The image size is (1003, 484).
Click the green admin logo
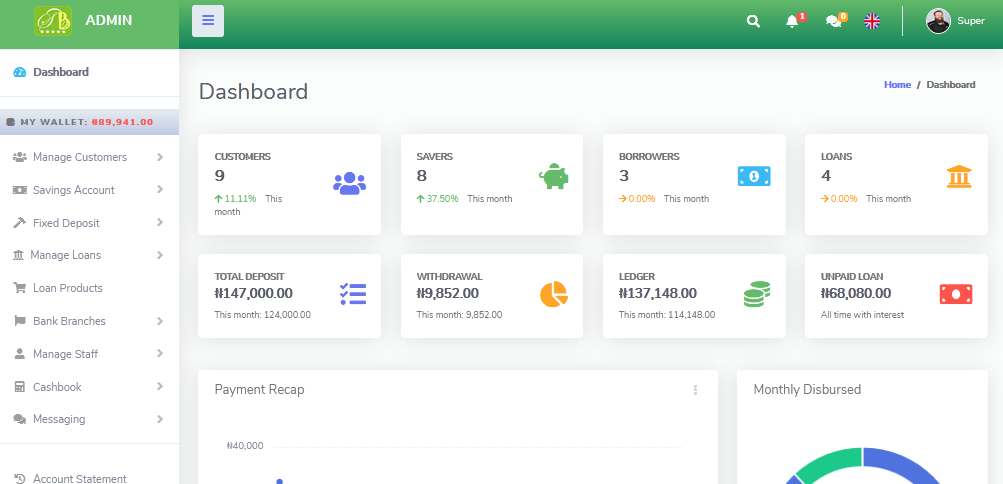tap(53, 20)
